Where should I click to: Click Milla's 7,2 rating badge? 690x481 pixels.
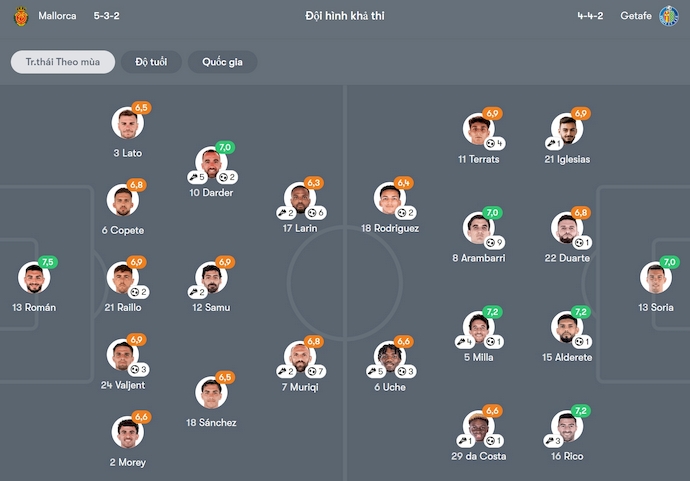point(492,312)
